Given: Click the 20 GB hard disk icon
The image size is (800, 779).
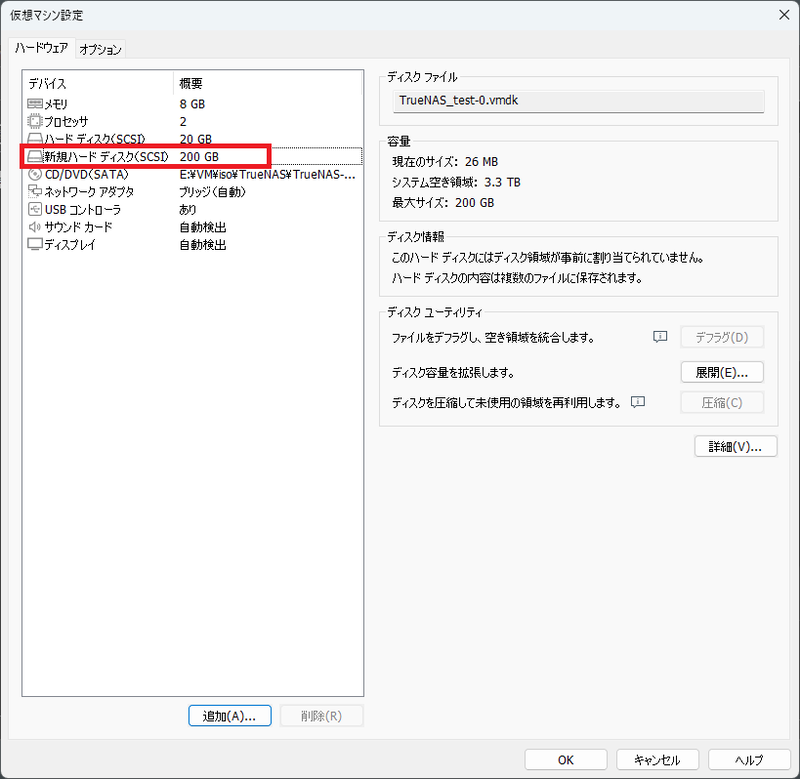Looking at the screenshot, I should [x=35, y=139].
